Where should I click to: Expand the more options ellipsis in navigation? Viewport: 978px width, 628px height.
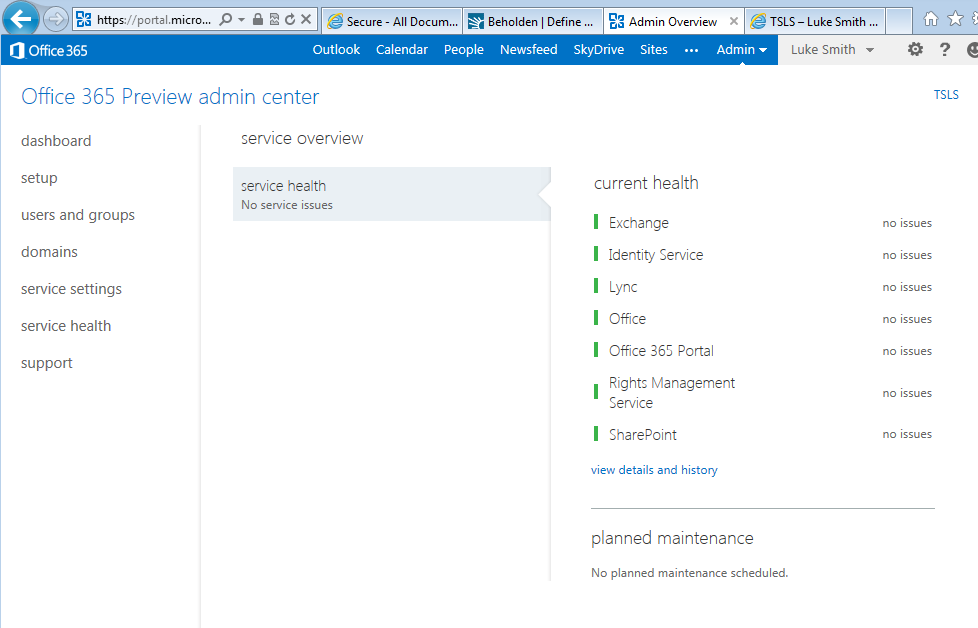pyautogui.click(x=692, y=50)
